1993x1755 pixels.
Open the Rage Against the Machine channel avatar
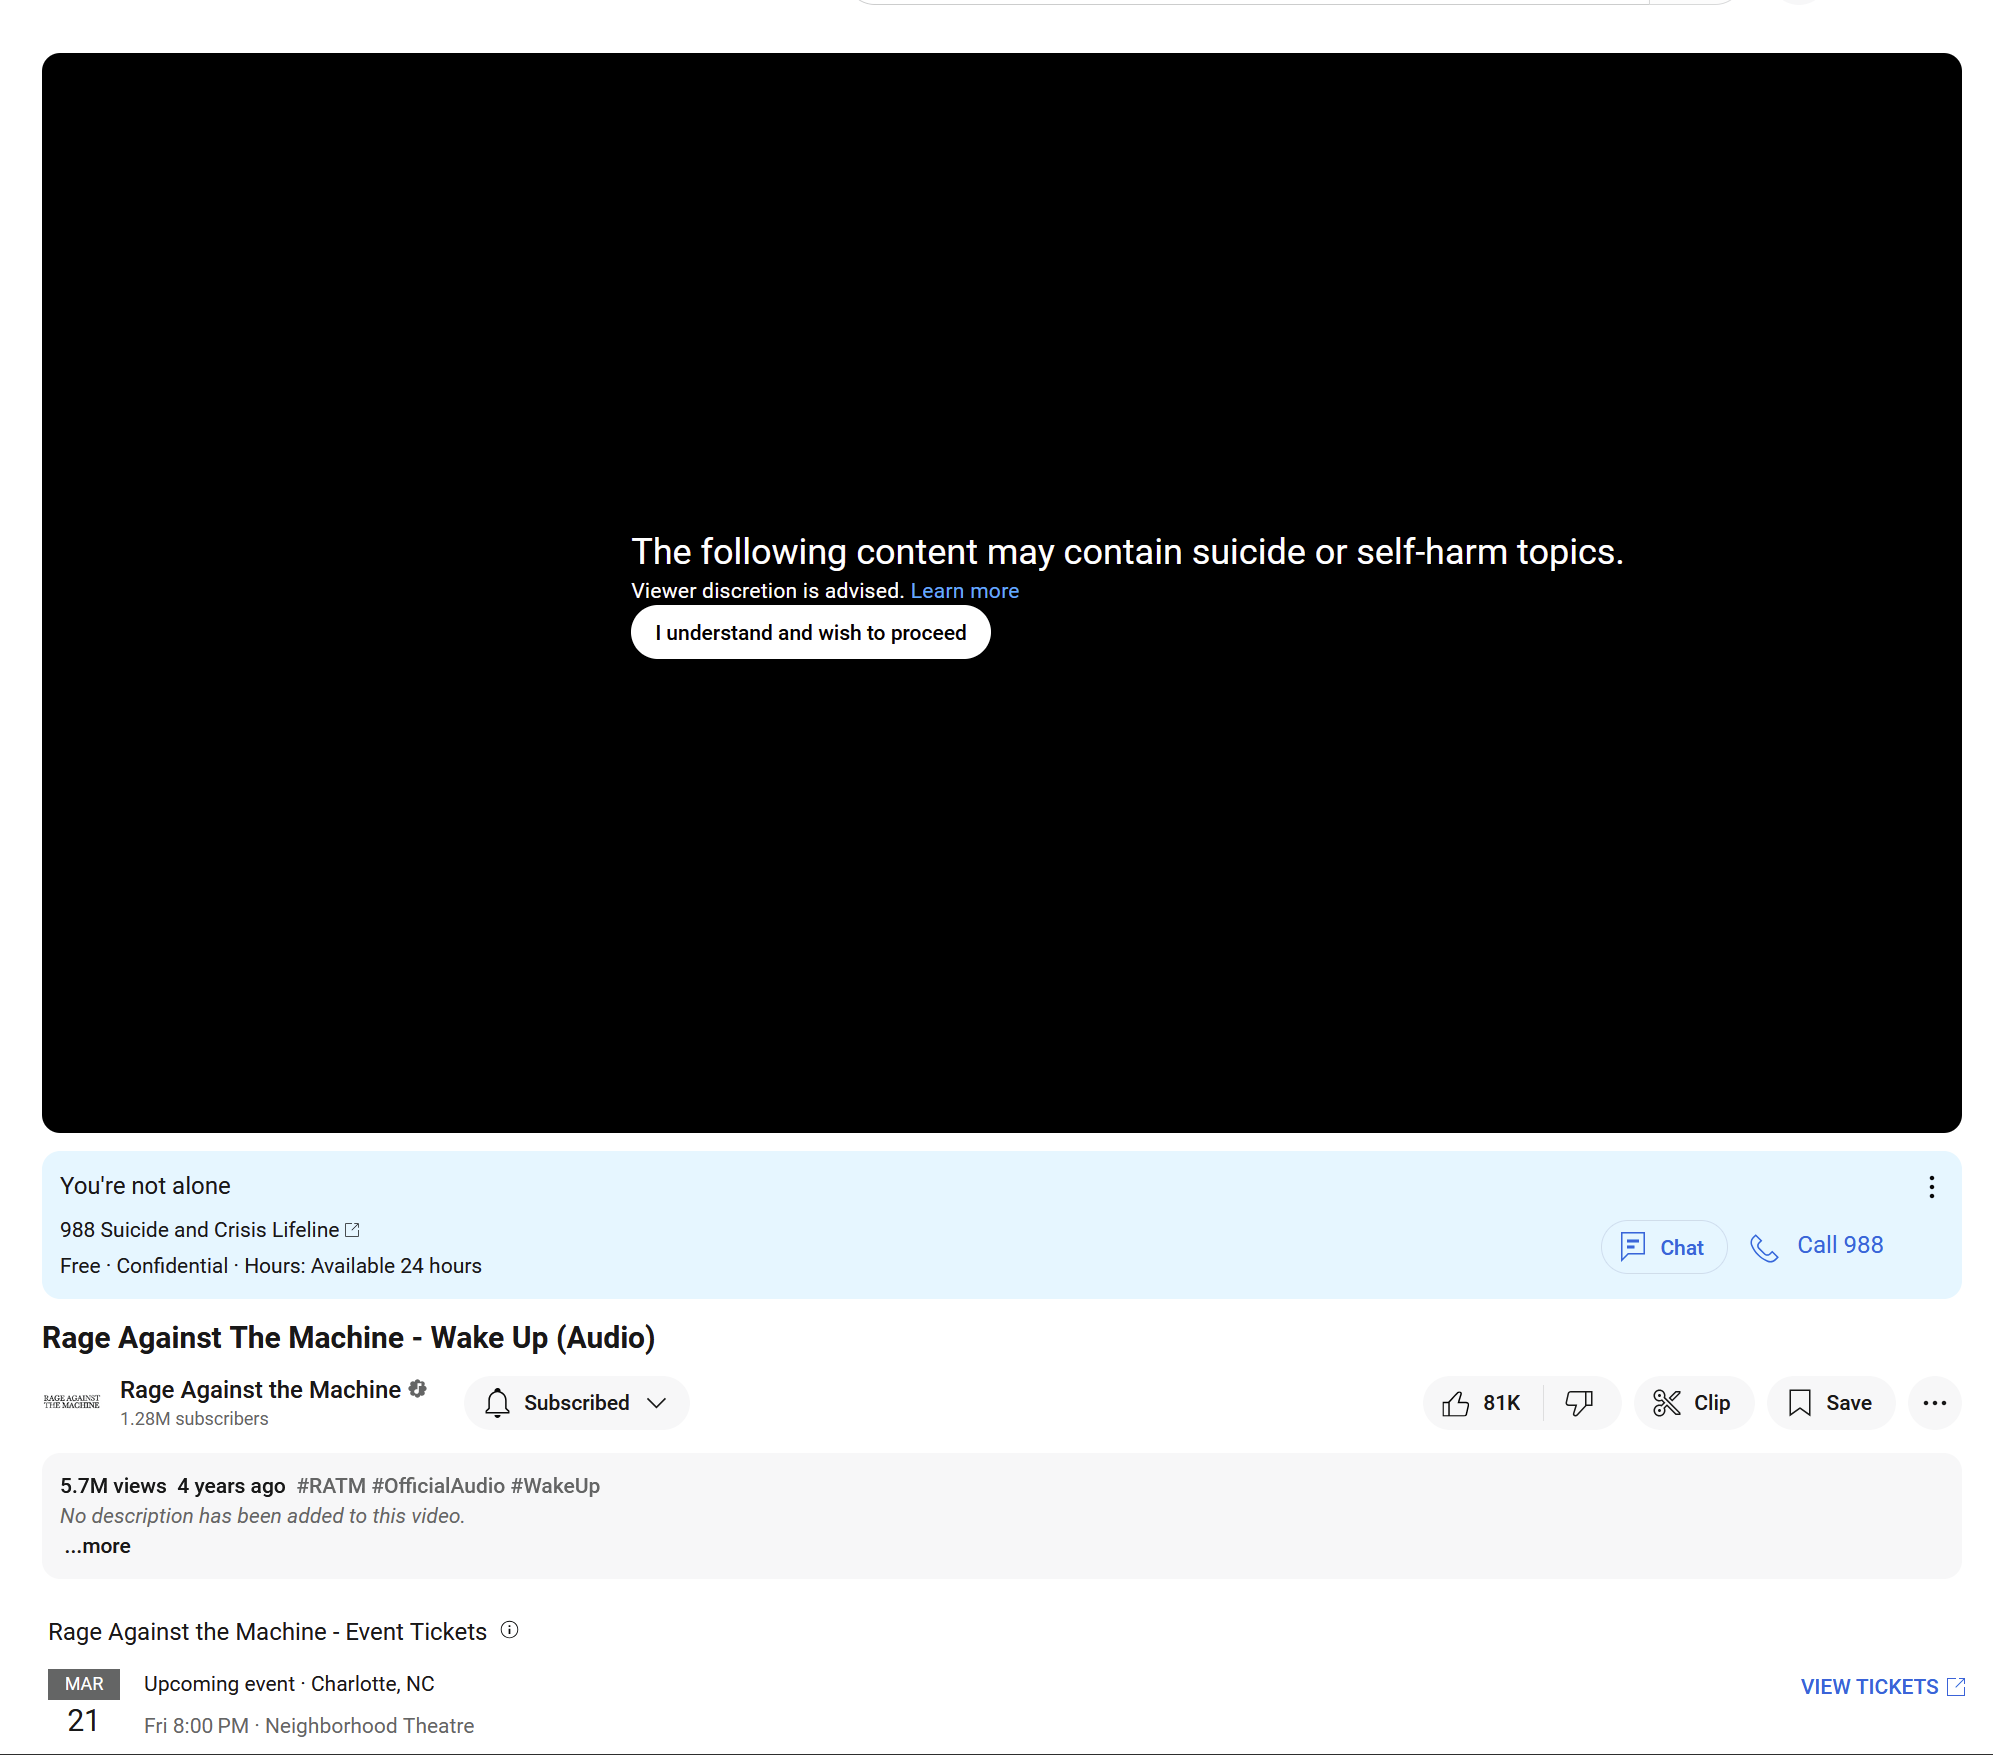pos(72,1402)
